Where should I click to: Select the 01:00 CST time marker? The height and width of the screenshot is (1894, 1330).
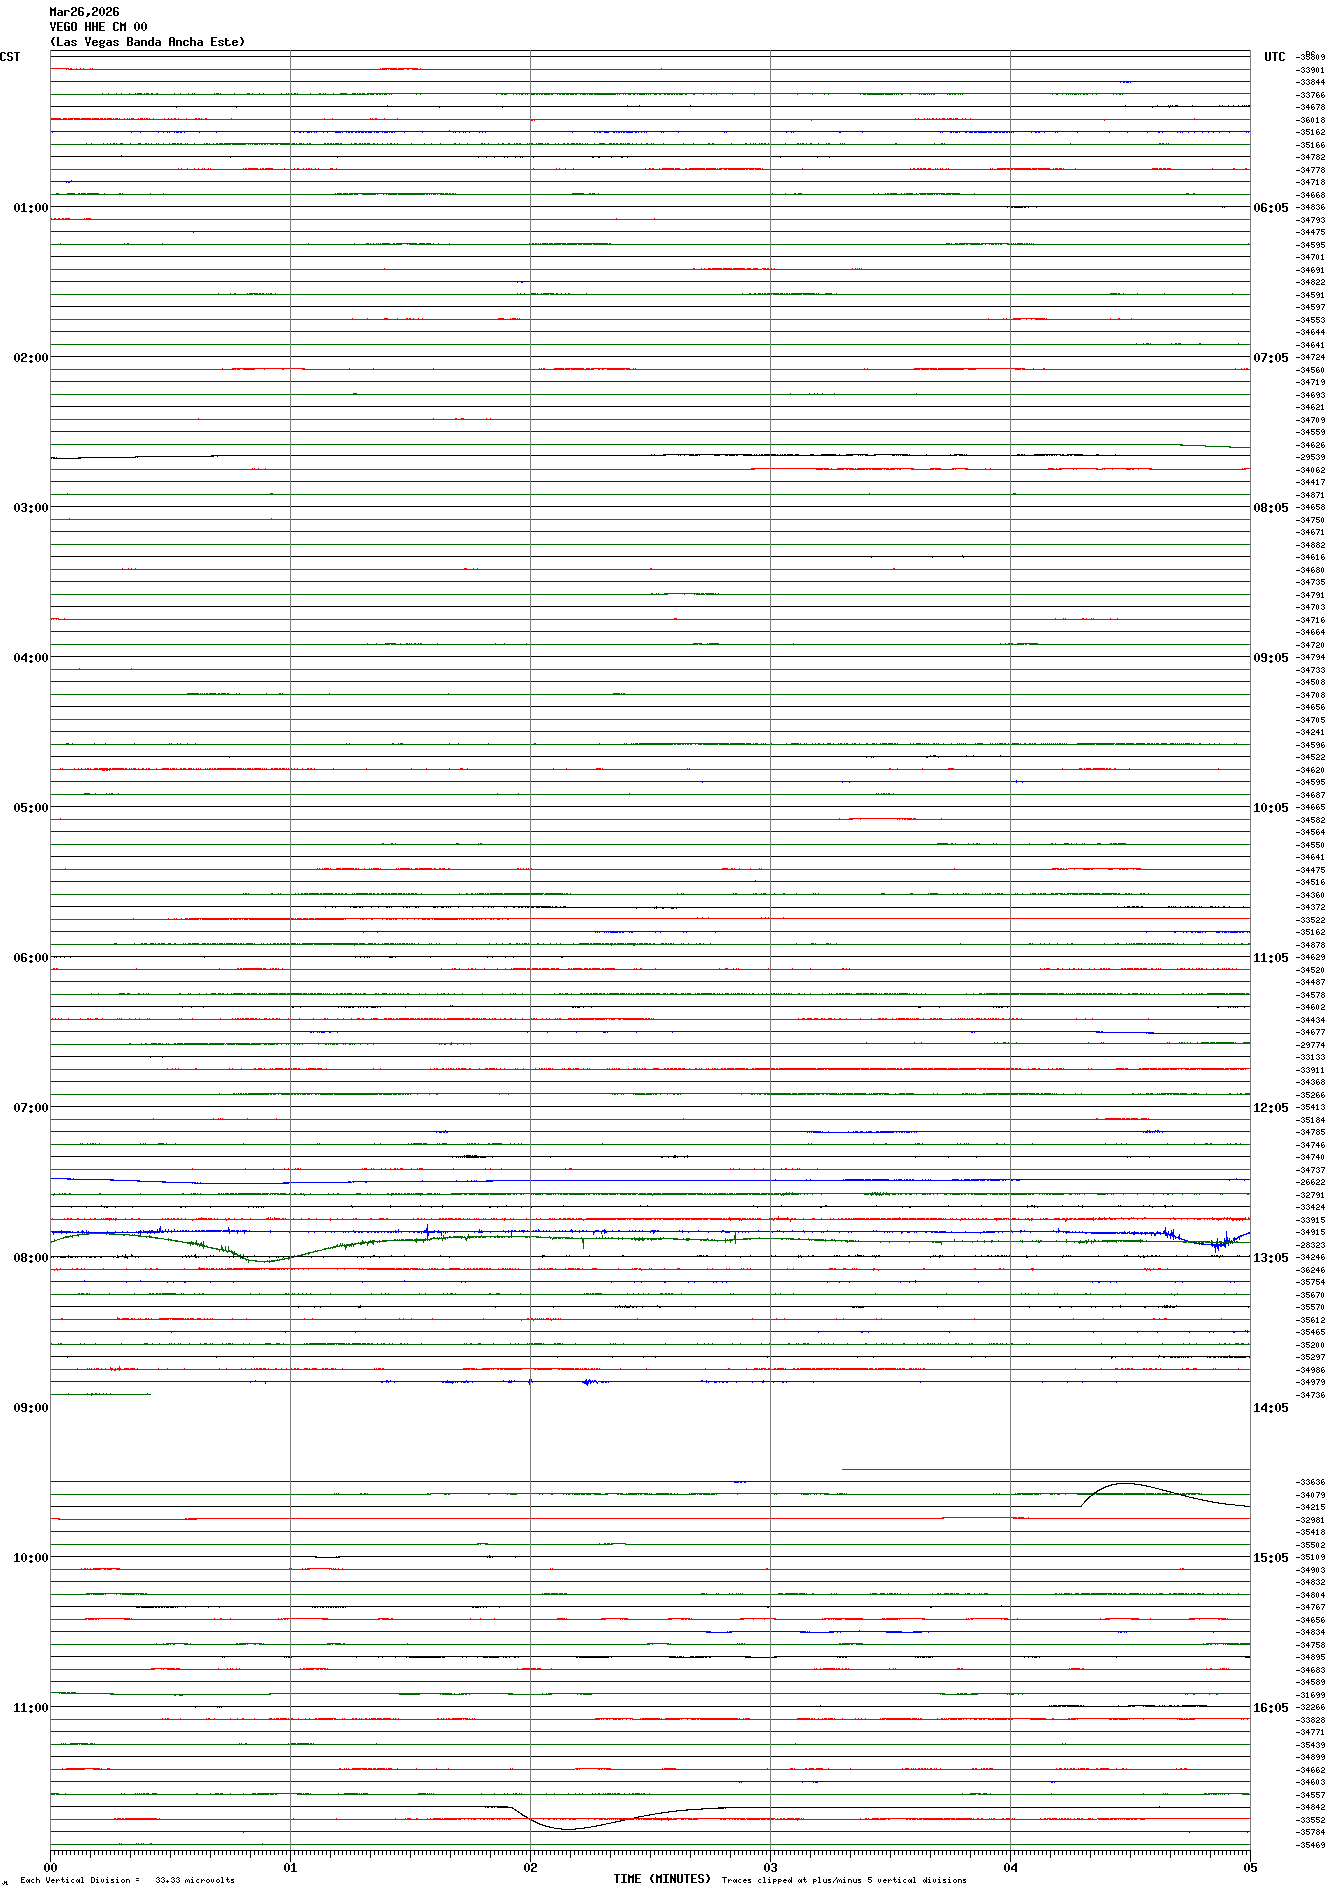click(30, 208)
